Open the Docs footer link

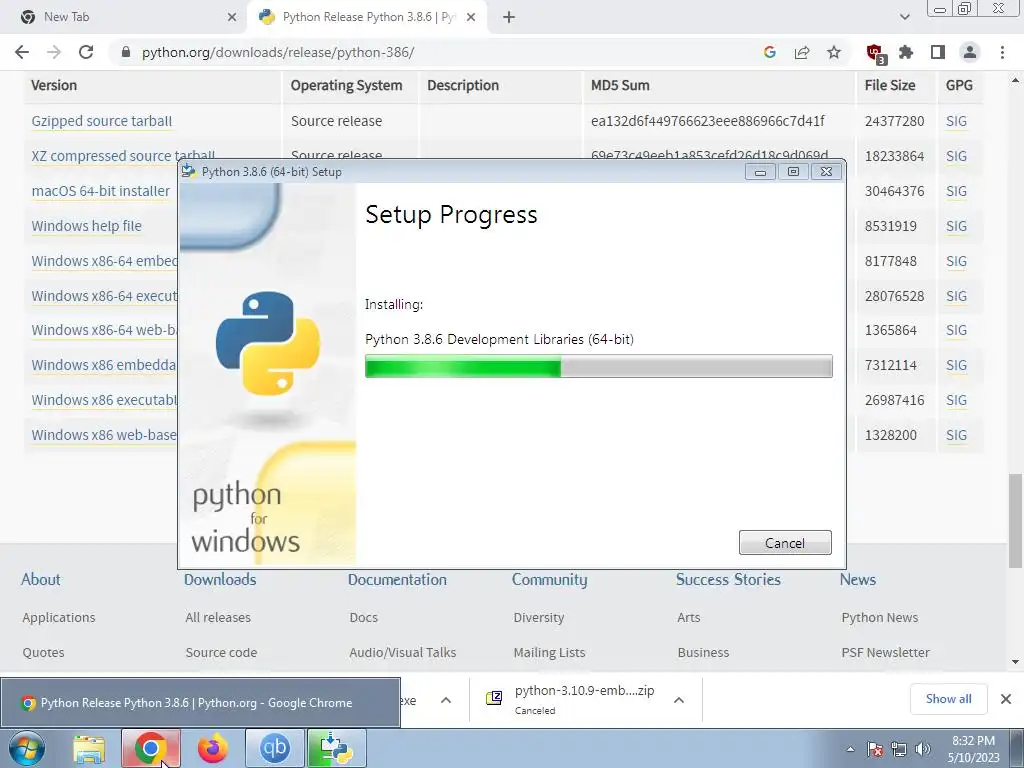click(363, 617)
